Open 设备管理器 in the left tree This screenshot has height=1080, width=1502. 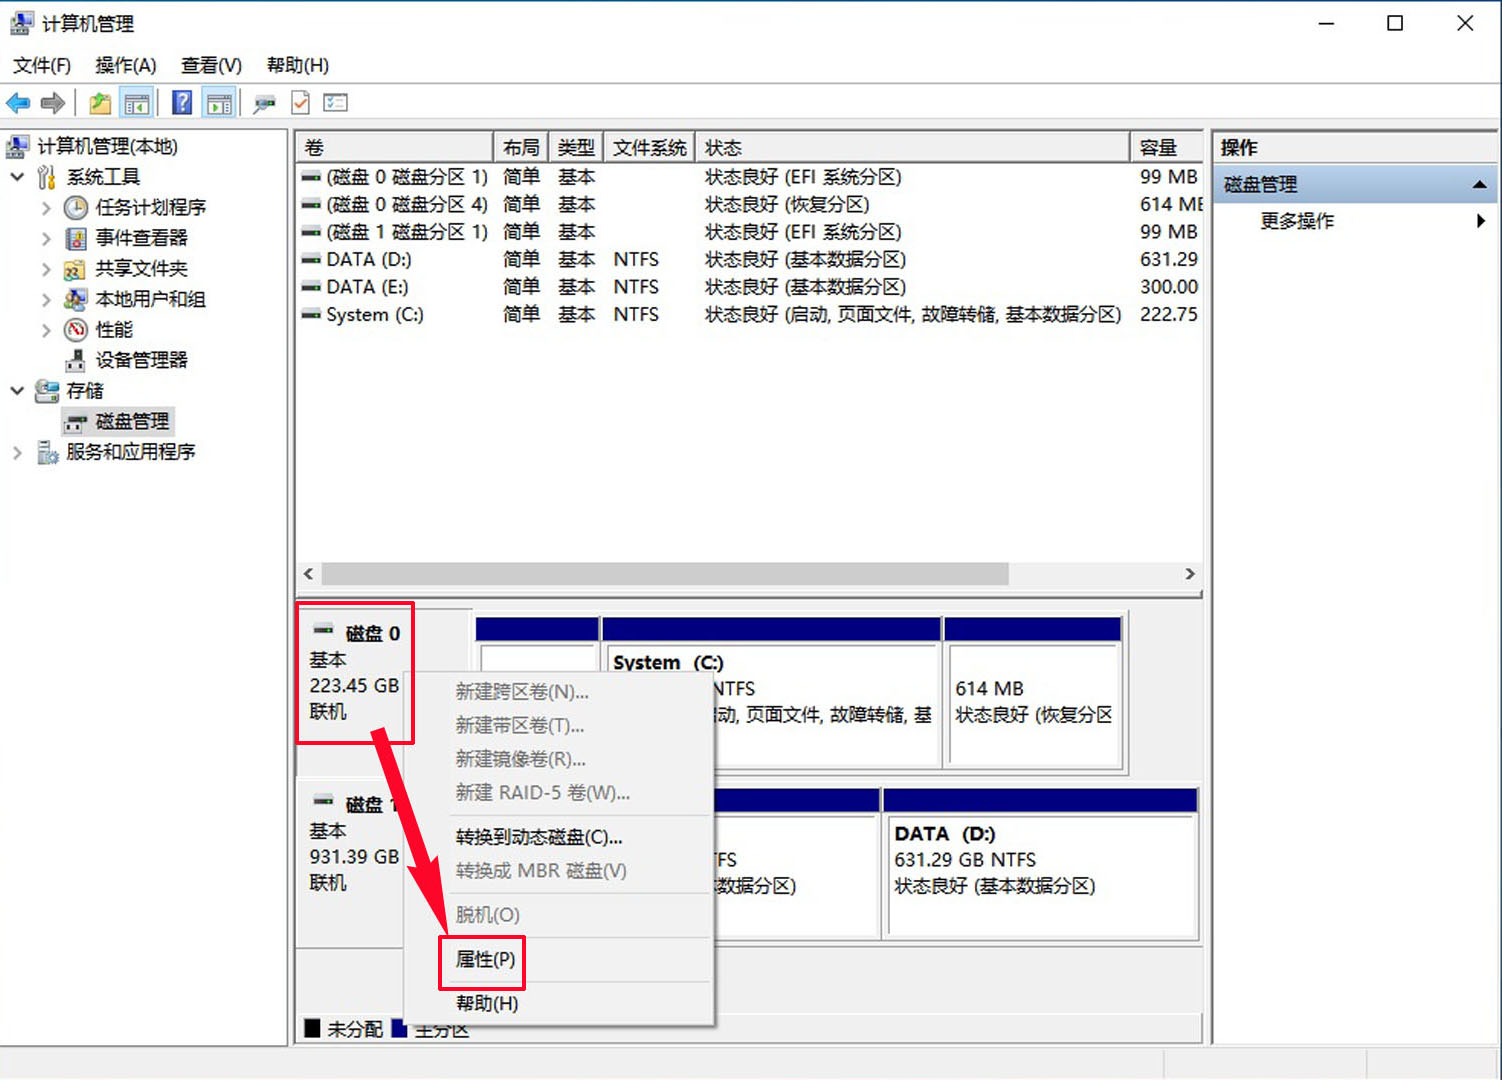pyautogui.click(x=141, y=360)
